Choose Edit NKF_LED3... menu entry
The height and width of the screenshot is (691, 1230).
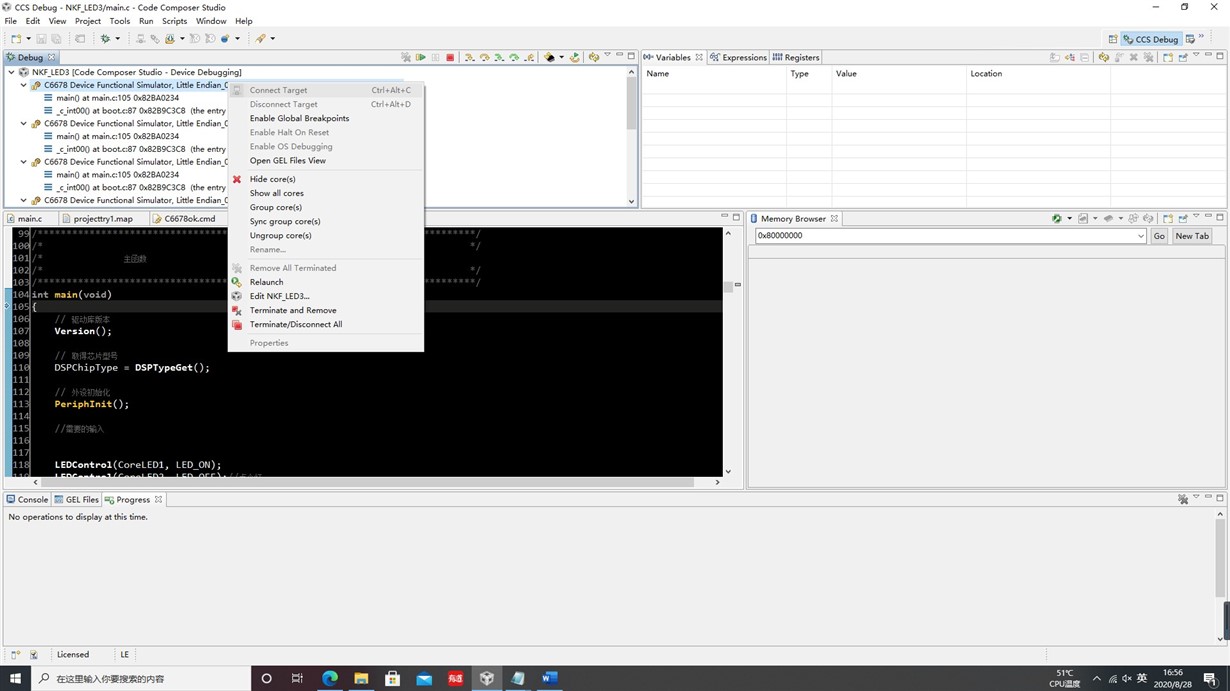point(279,296)
